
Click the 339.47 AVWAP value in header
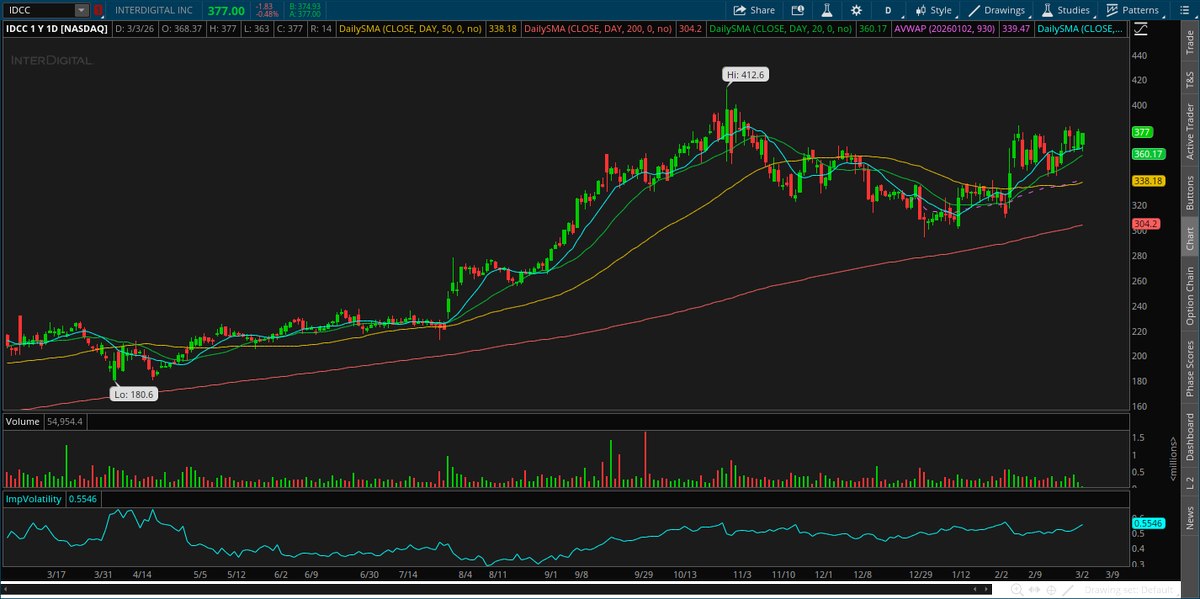pyautogui.click(x=1014, y=29)
